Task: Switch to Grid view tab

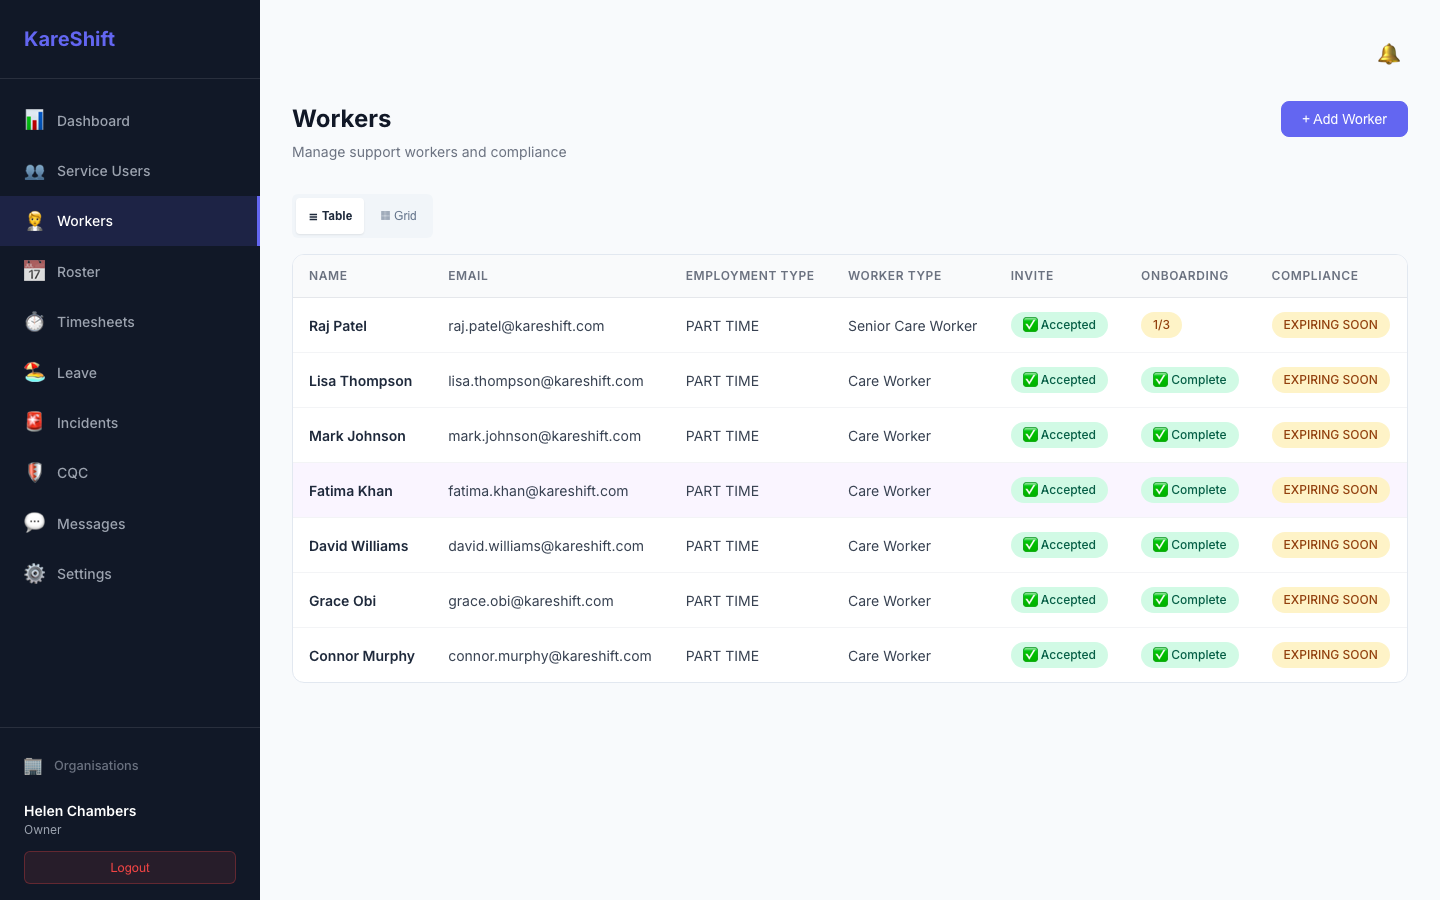Action: tap(398, 216)
